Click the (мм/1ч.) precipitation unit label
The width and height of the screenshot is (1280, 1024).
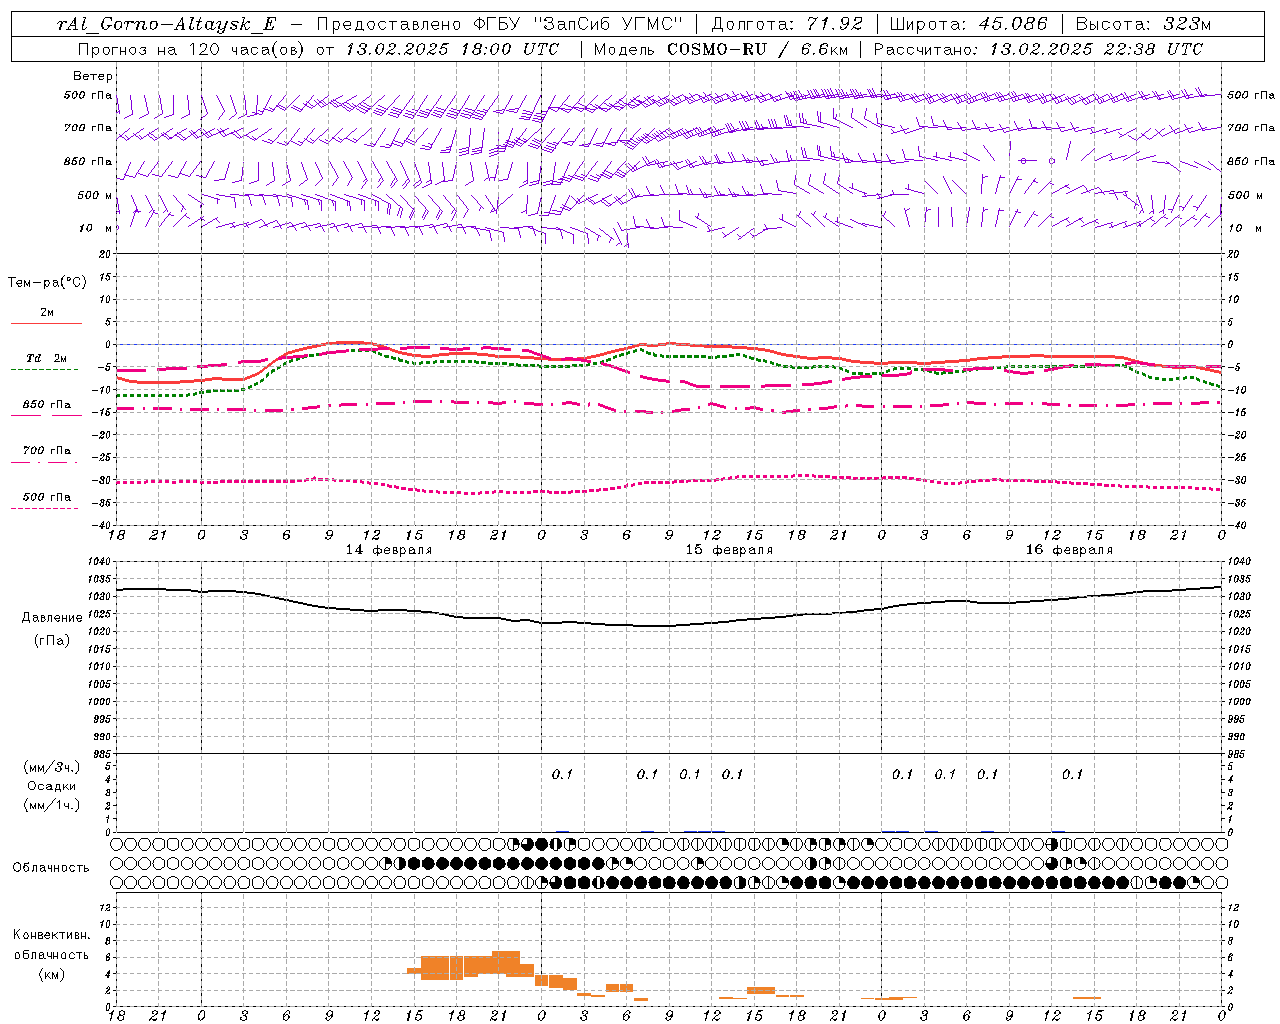[x=52, y=805]
